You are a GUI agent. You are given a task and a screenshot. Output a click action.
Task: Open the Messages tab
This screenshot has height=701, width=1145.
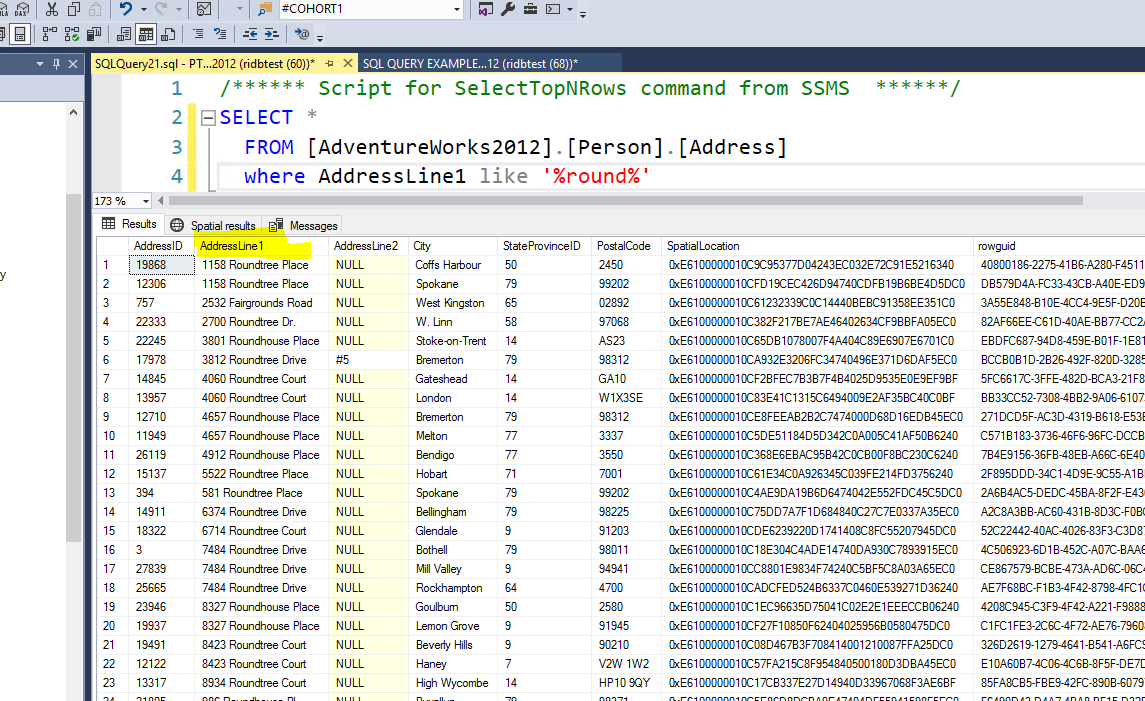(303, 226)
